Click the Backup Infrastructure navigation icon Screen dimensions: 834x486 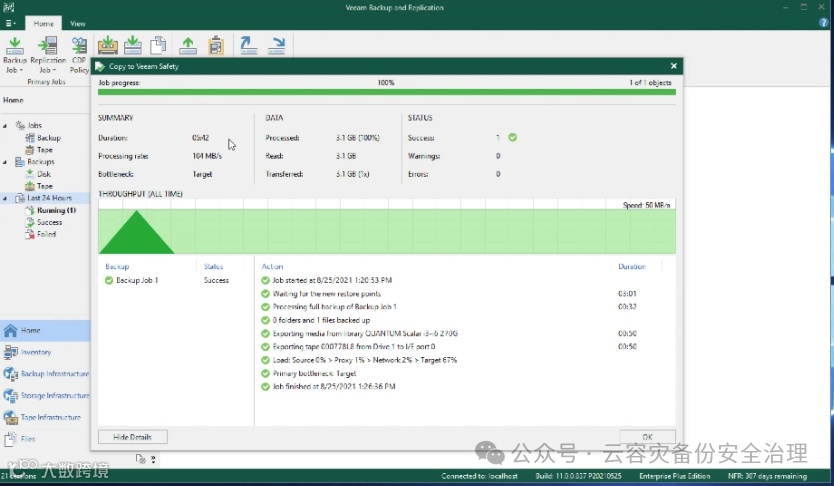pyautogui.click(x=10, y=374)
